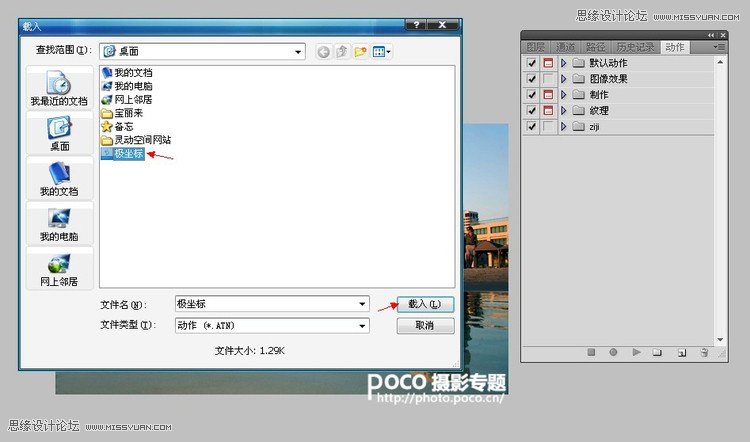750x442 pixels.
Task: Select the 备忘 item
Action: click(x=118, y=127)
